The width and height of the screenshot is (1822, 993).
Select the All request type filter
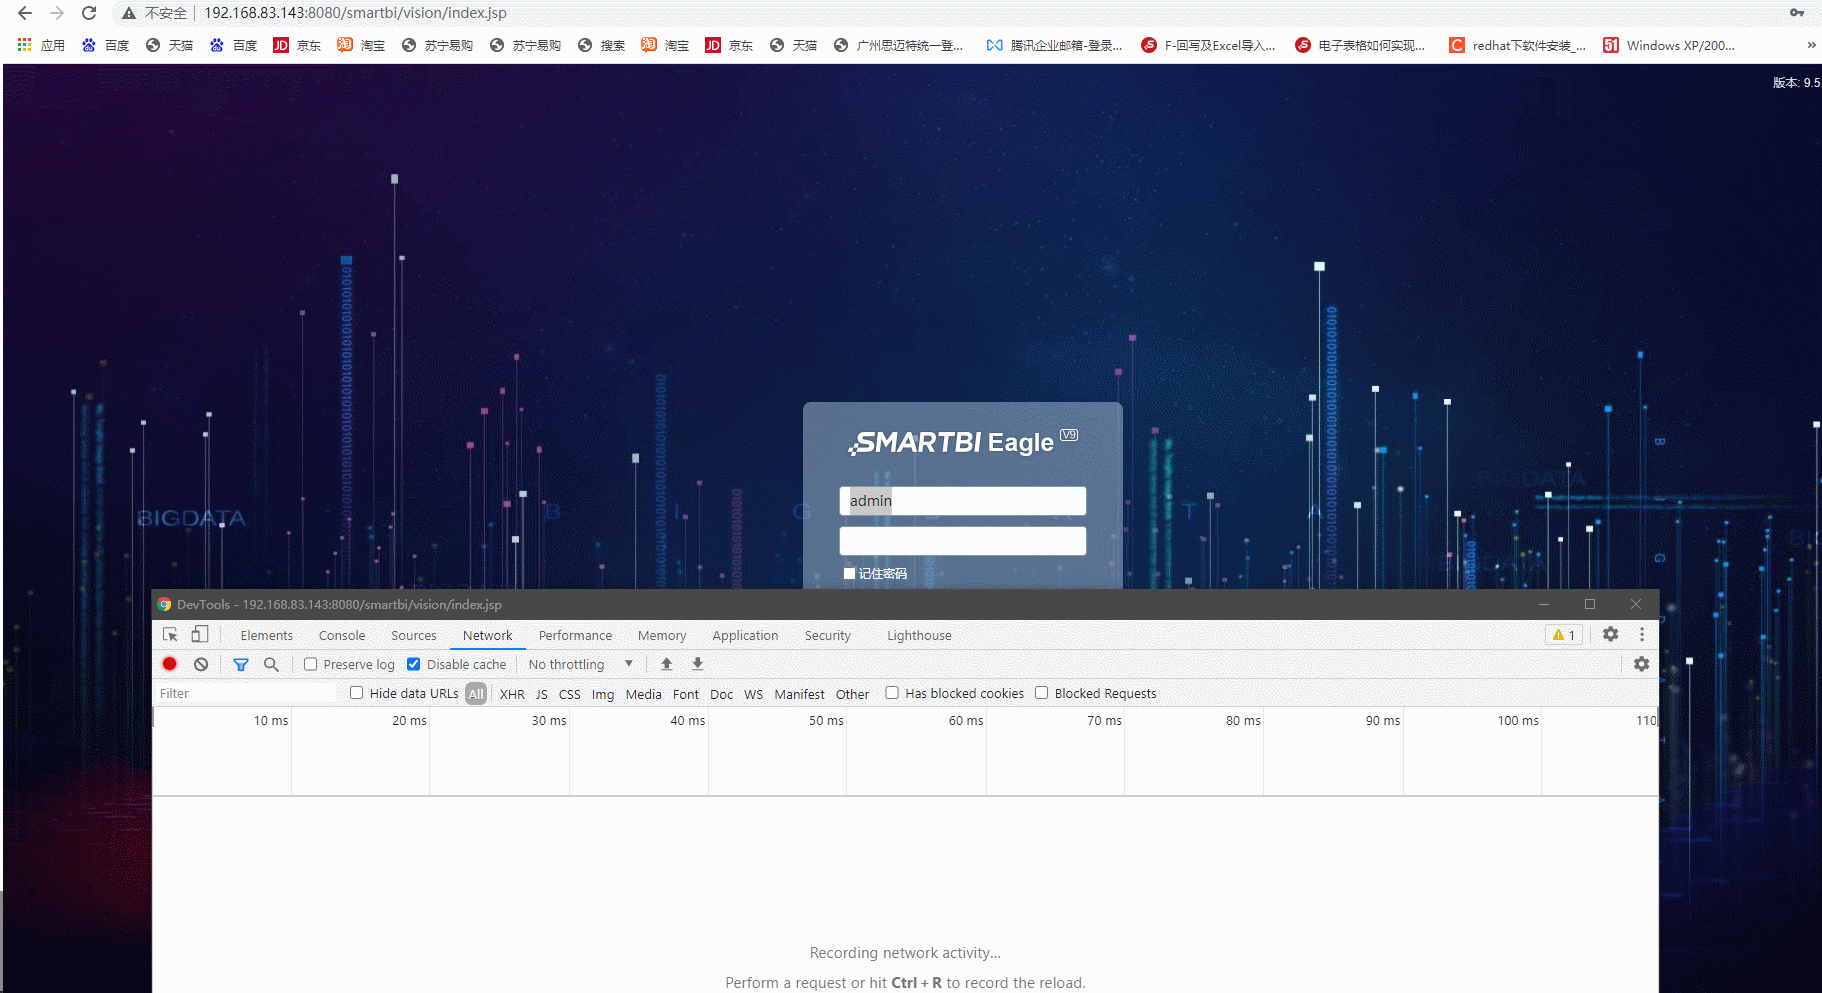tap(476, 694)
